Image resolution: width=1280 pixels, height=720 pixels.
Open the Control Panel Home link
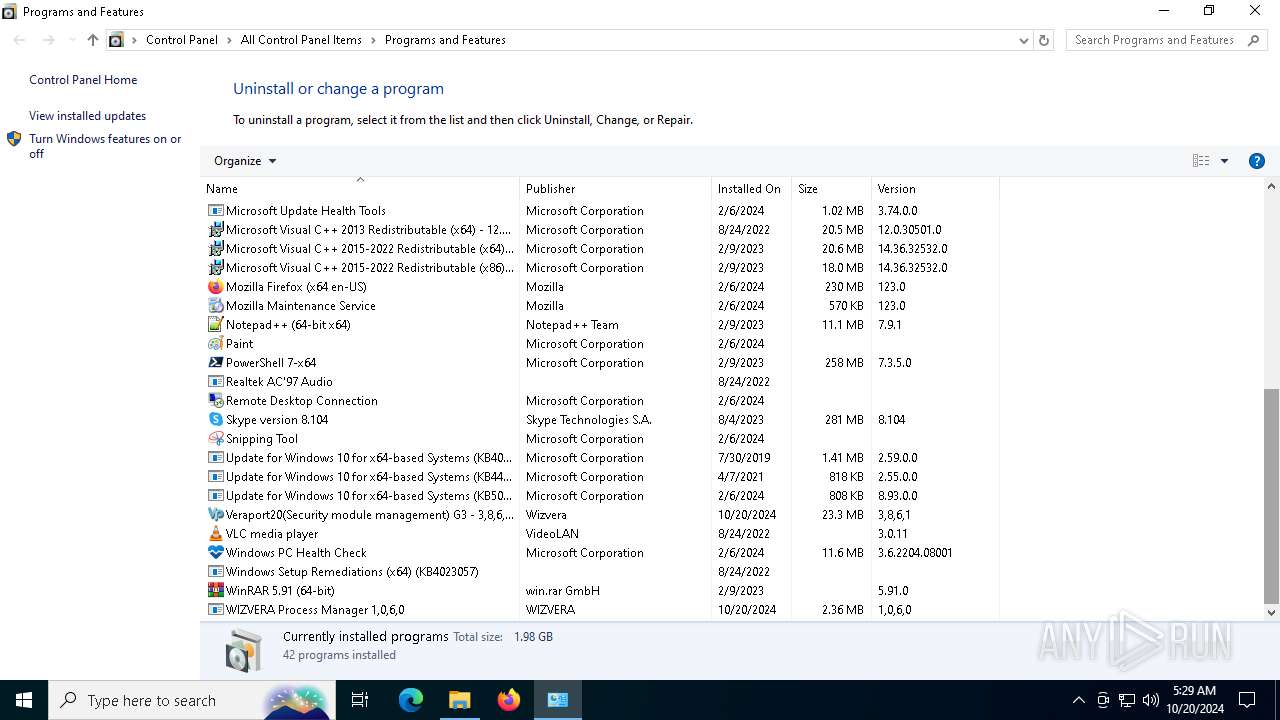tap(83, 80)
